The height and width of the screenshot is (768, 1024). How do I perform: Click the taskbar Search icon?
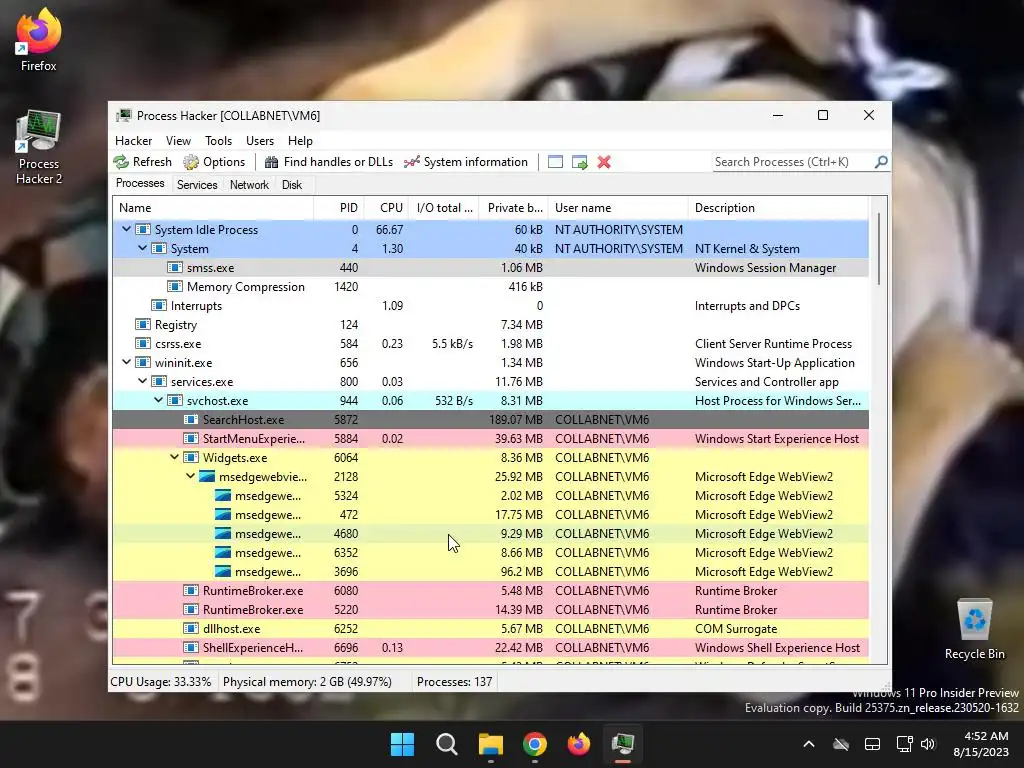pyautogui.click(x=447, y=744)
